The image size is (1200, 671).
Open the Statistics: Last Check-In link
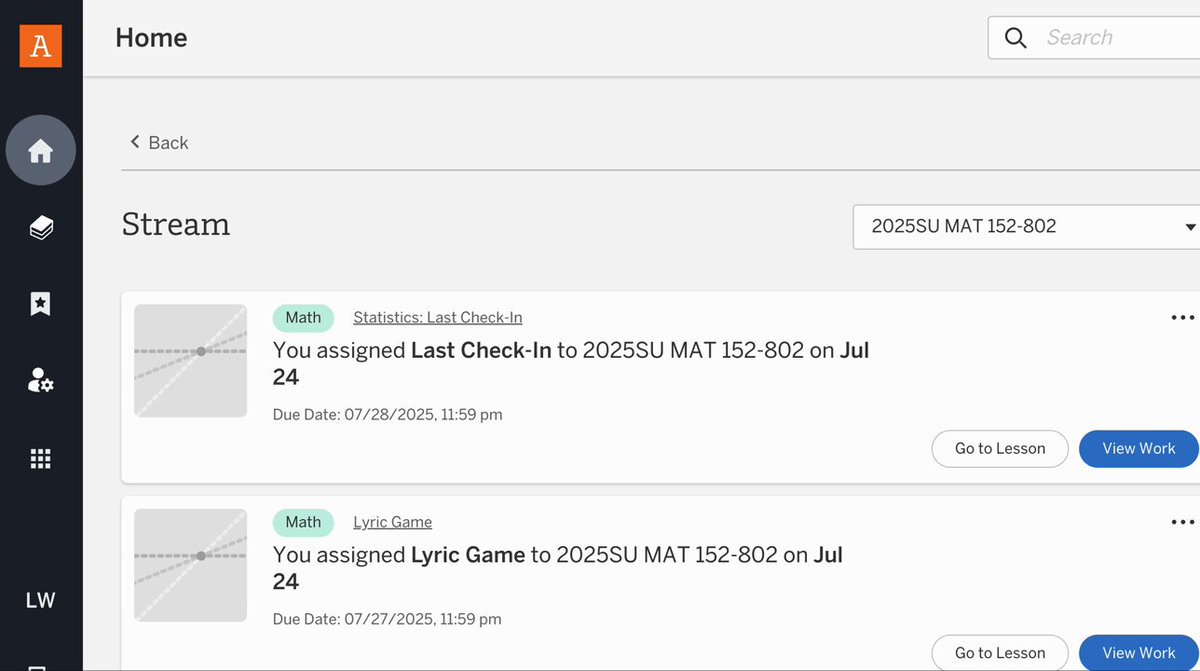438,318
